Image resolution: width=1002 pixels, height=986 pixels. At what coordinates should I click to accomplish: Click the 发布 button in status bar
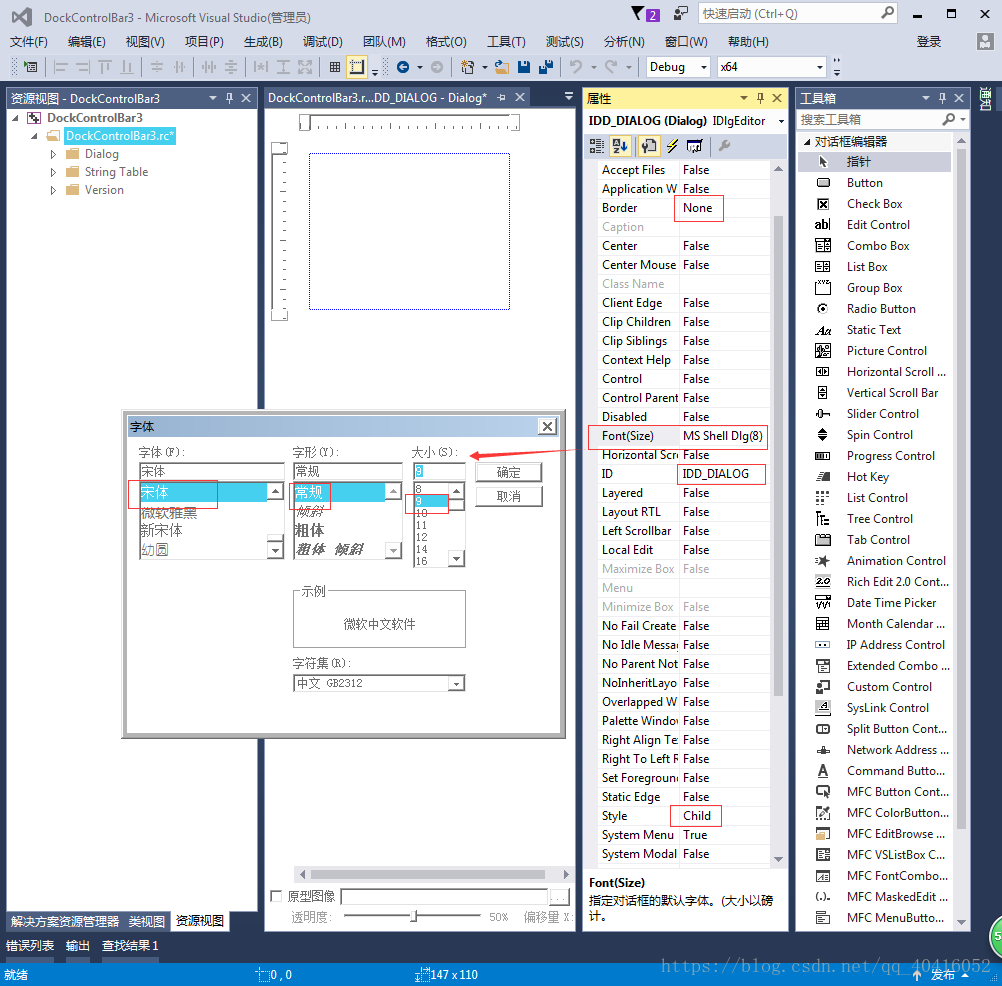[x=943, y=974]
